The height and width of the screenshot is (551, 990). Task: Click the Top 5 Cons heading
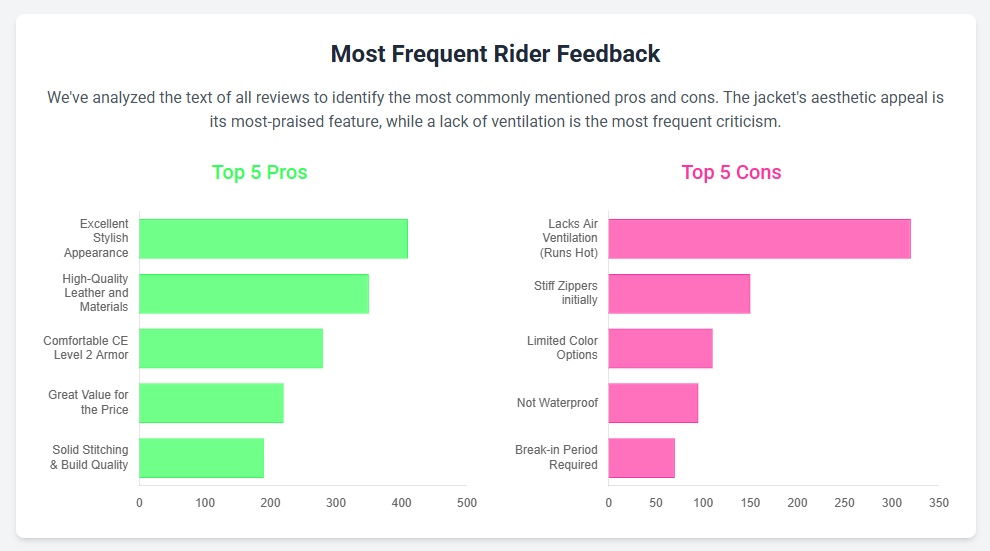pyautogui.click(x=731, y=172)
